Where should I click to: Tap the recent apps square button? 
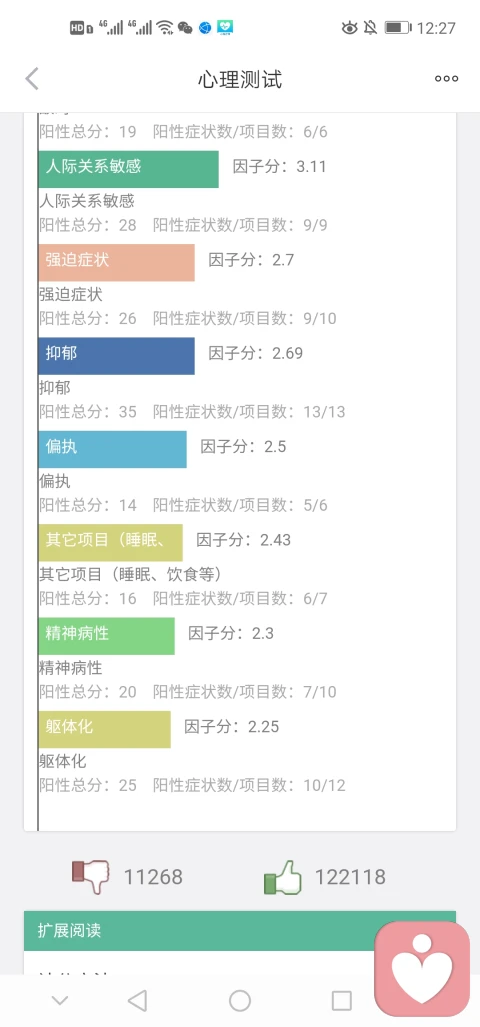(342, 1000)
